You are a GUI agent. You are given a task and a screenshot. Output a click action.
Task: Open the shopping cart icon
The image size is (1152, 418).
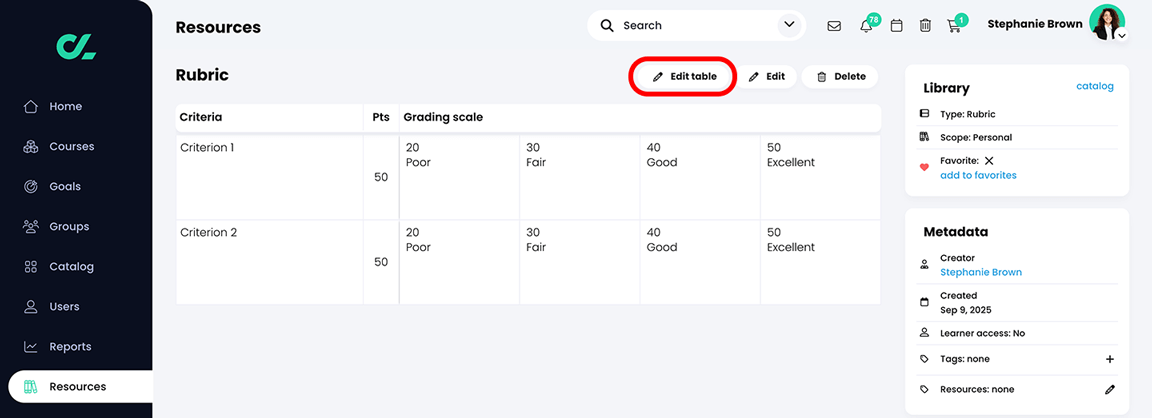point(954,26)
